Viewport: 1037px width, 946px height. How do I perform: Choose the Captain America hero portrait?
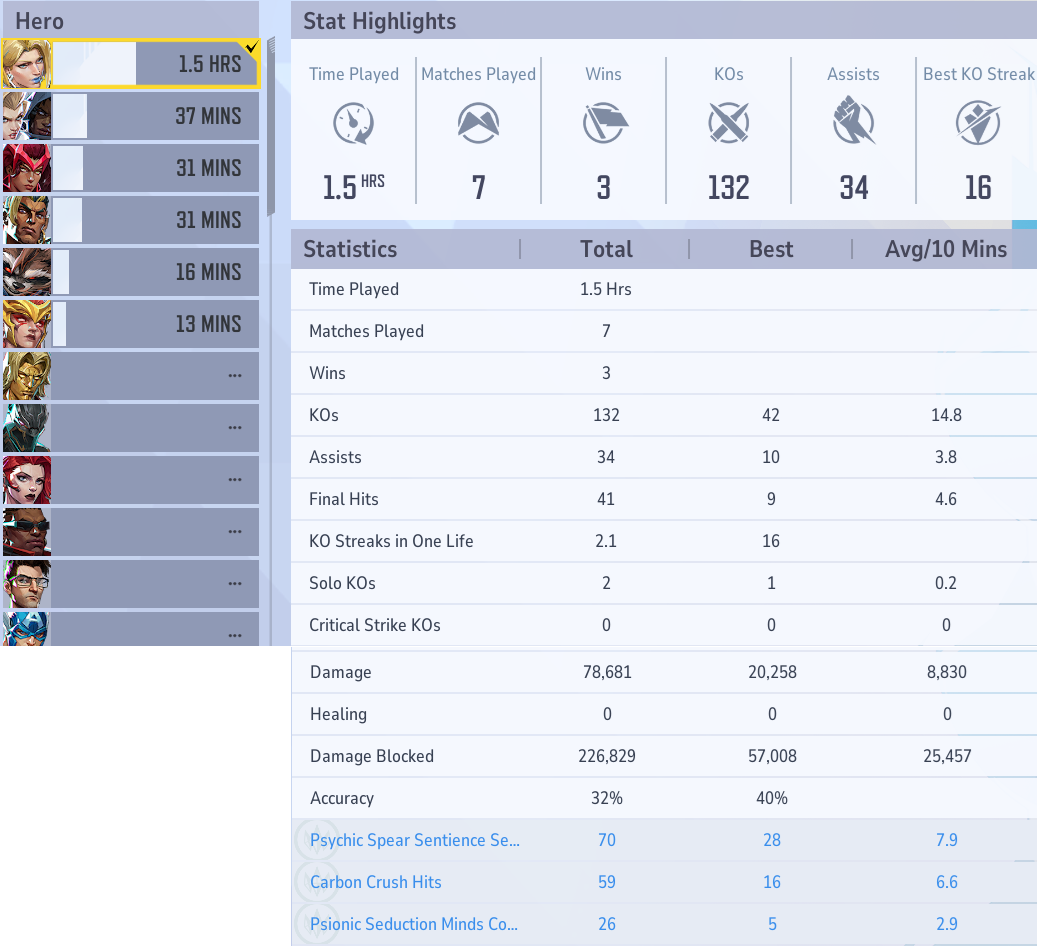click(26, 628)
